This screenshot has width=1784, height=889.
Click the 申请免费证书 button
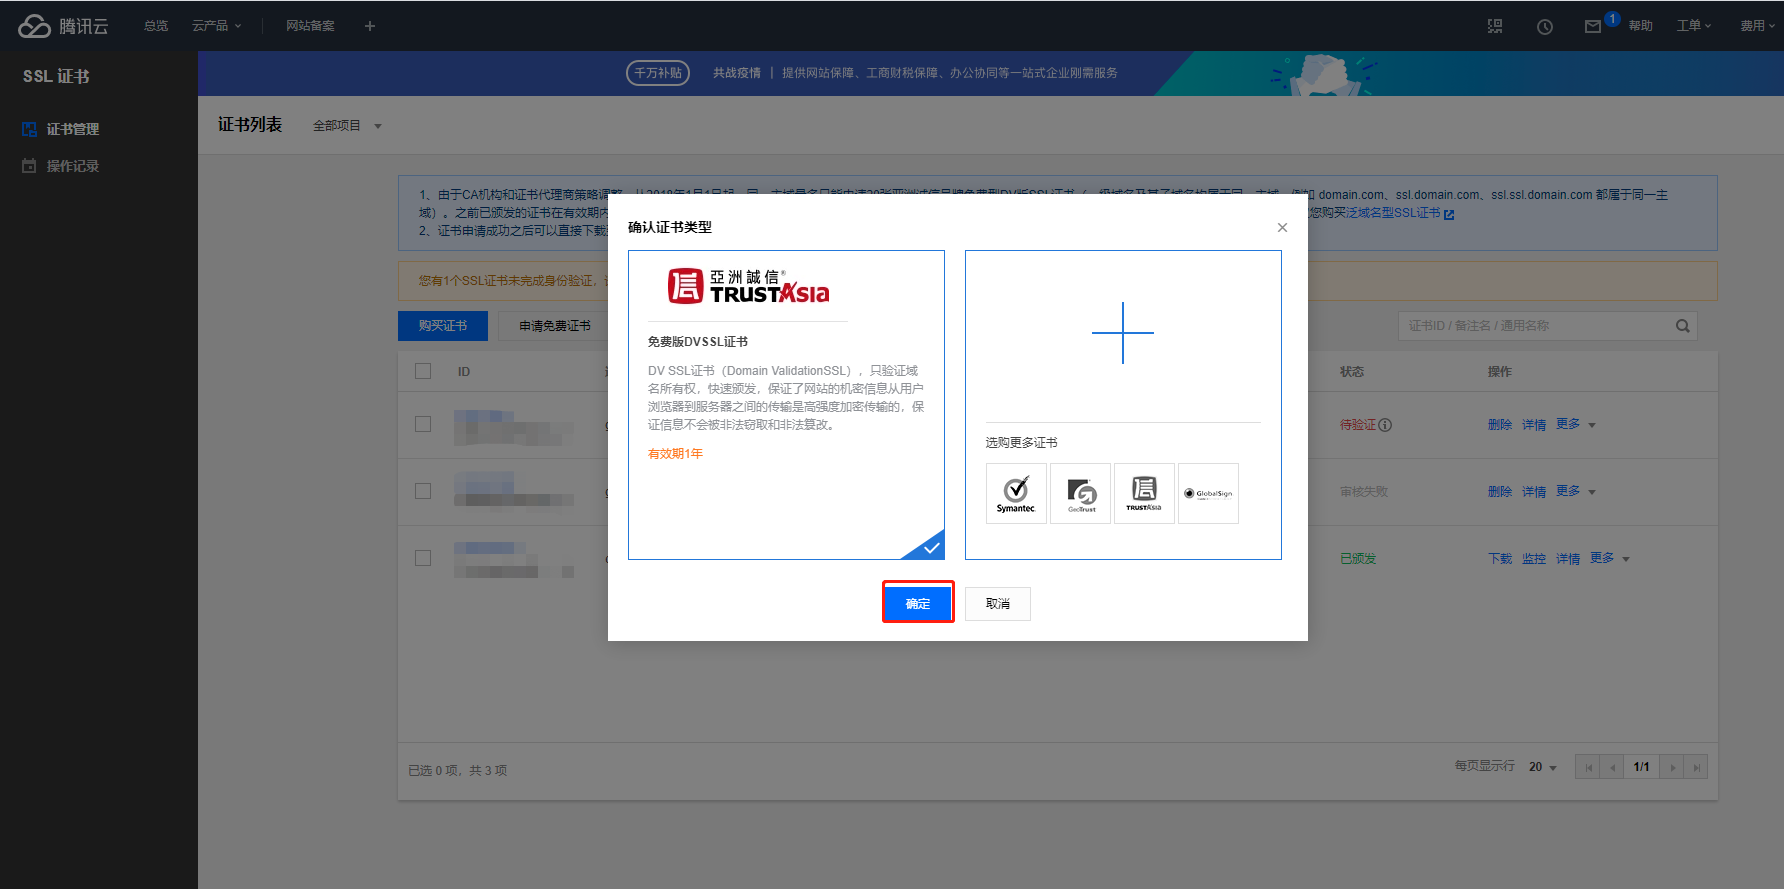click(x=555, y=326)
